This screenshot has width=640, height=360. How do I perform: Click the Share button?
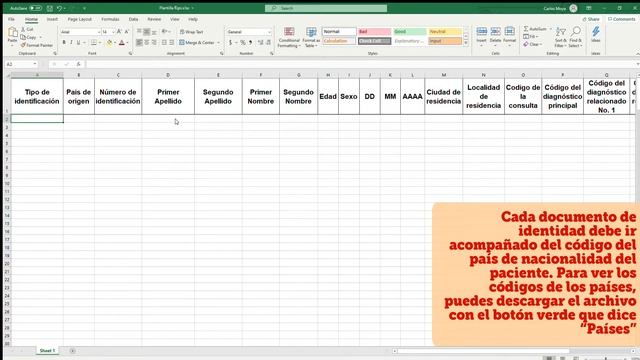pos(591,19)
